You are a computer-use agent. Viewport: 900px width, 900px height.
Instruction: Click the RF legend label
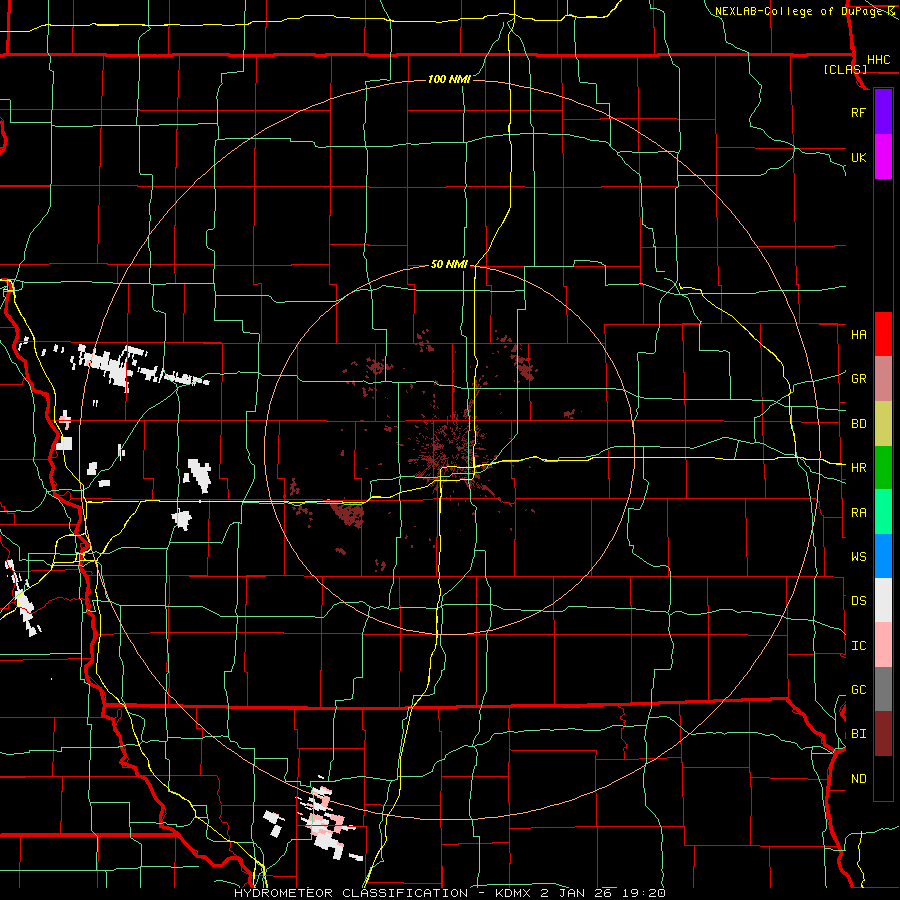tap(858, 112)
